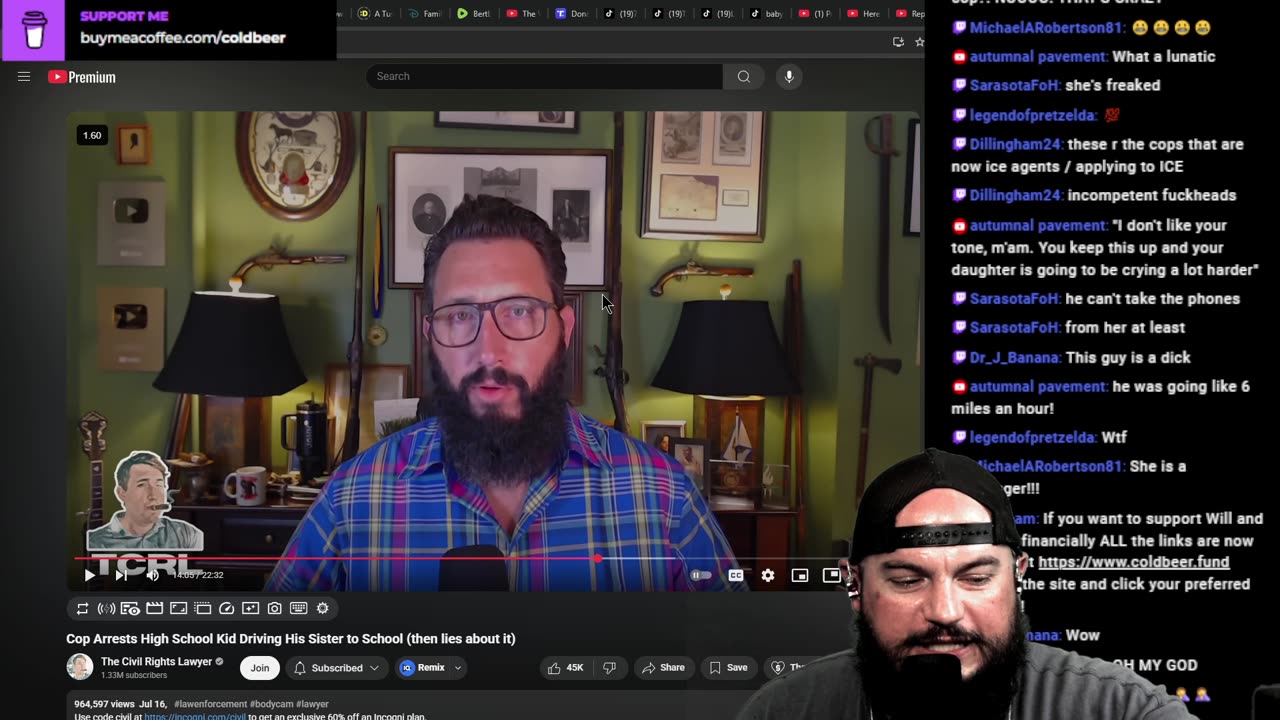The image size is (1280, 720).
Task: Activate voice search microphone
Action: (789, 76)
